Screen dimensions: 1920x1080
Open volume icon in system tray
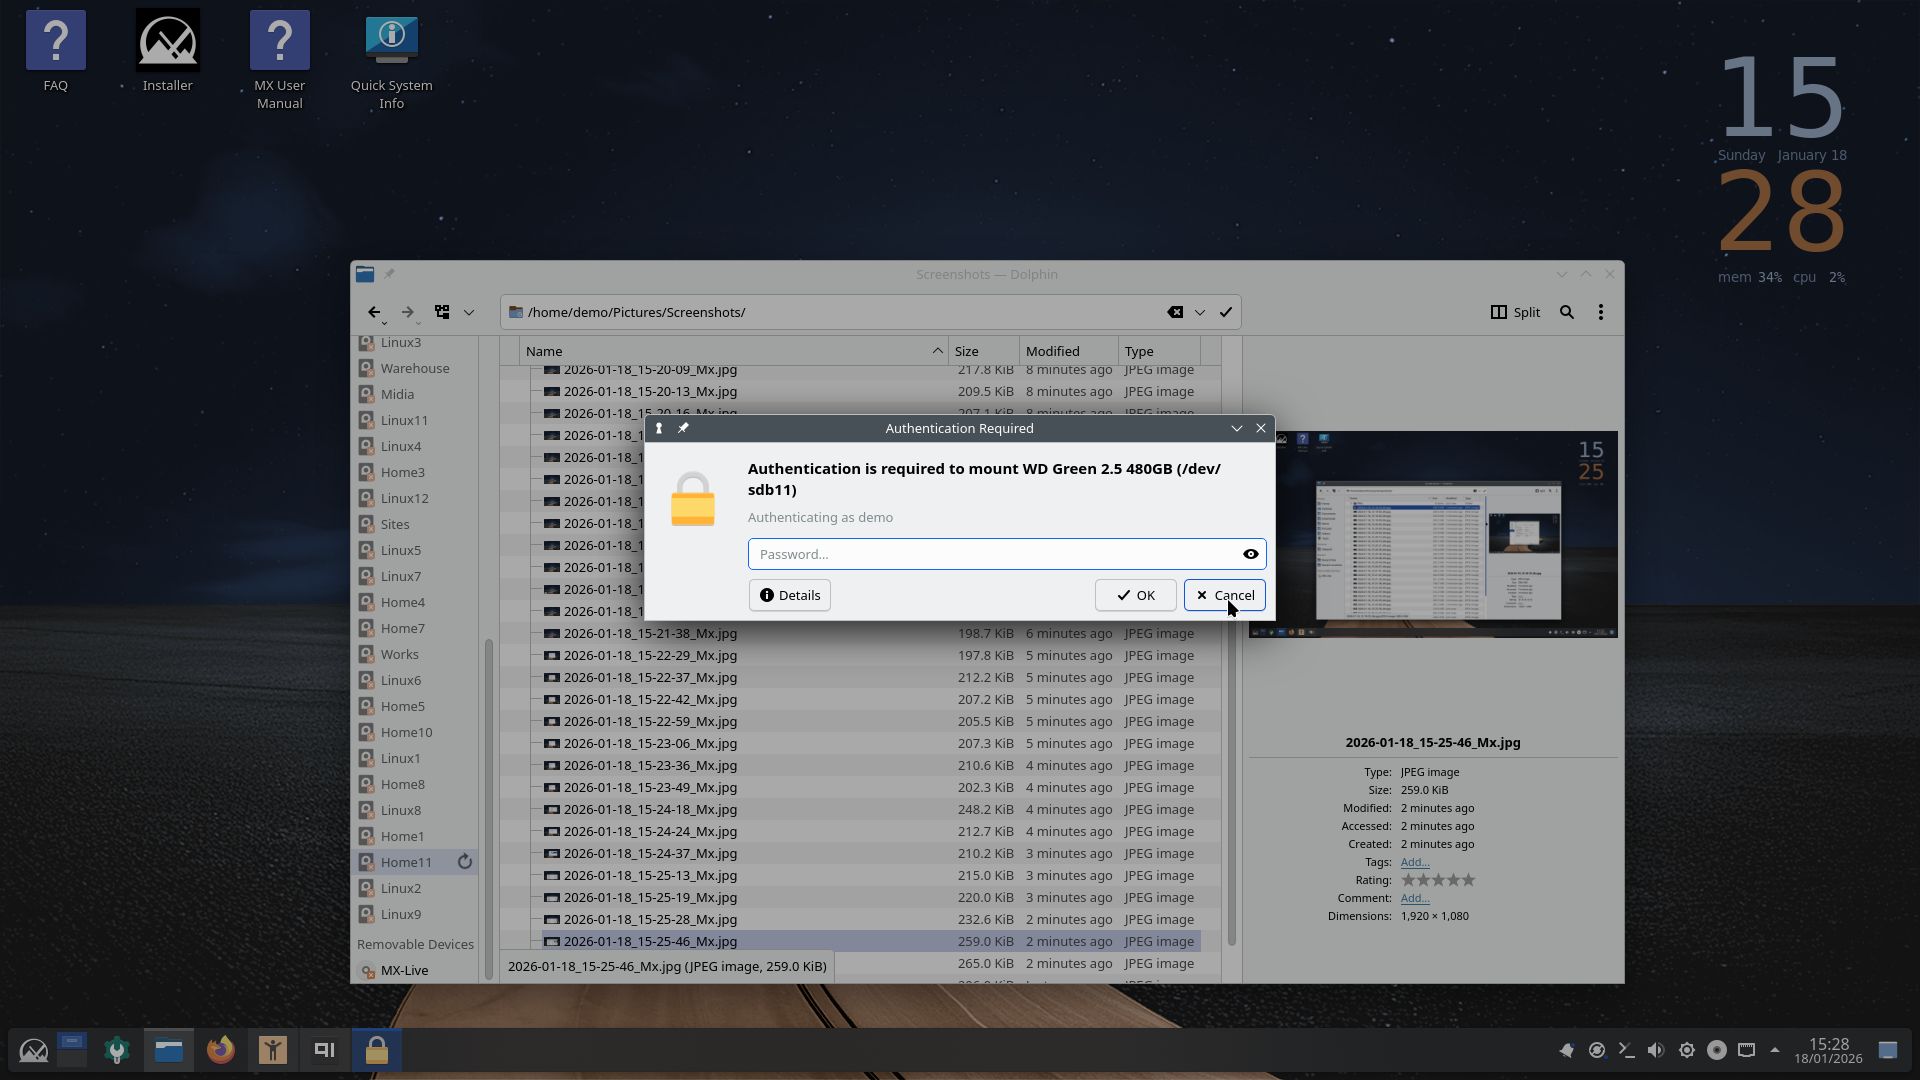[1656, 1050]
